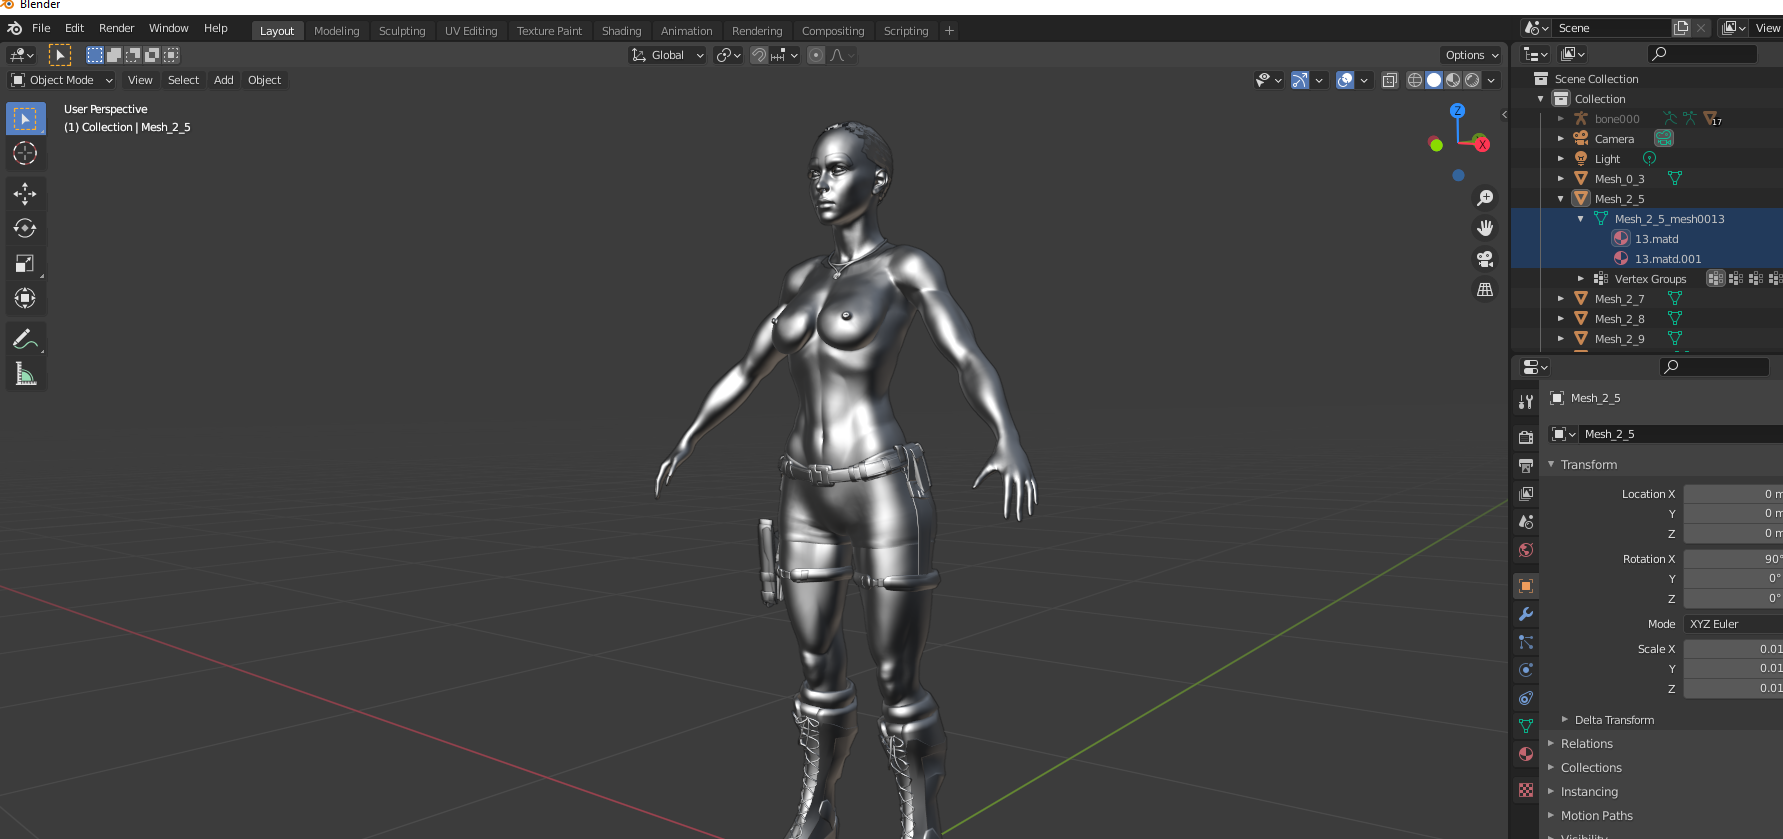Open the Object Mode dropdown
1783x839 pixels.
point(62,80)
